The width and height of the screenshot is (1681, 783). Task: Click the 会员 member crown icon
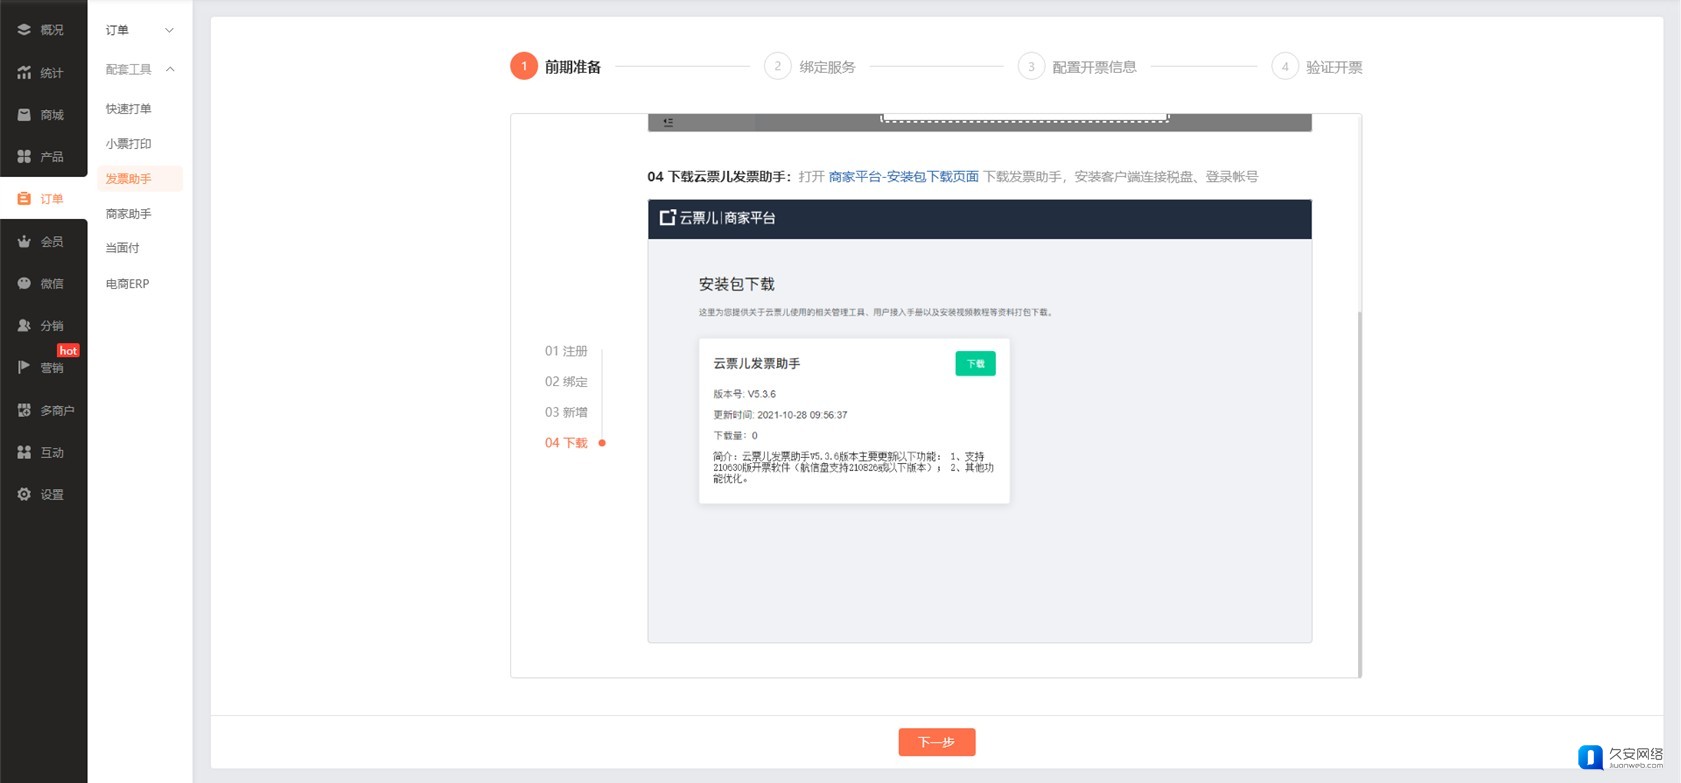[24, 241]
